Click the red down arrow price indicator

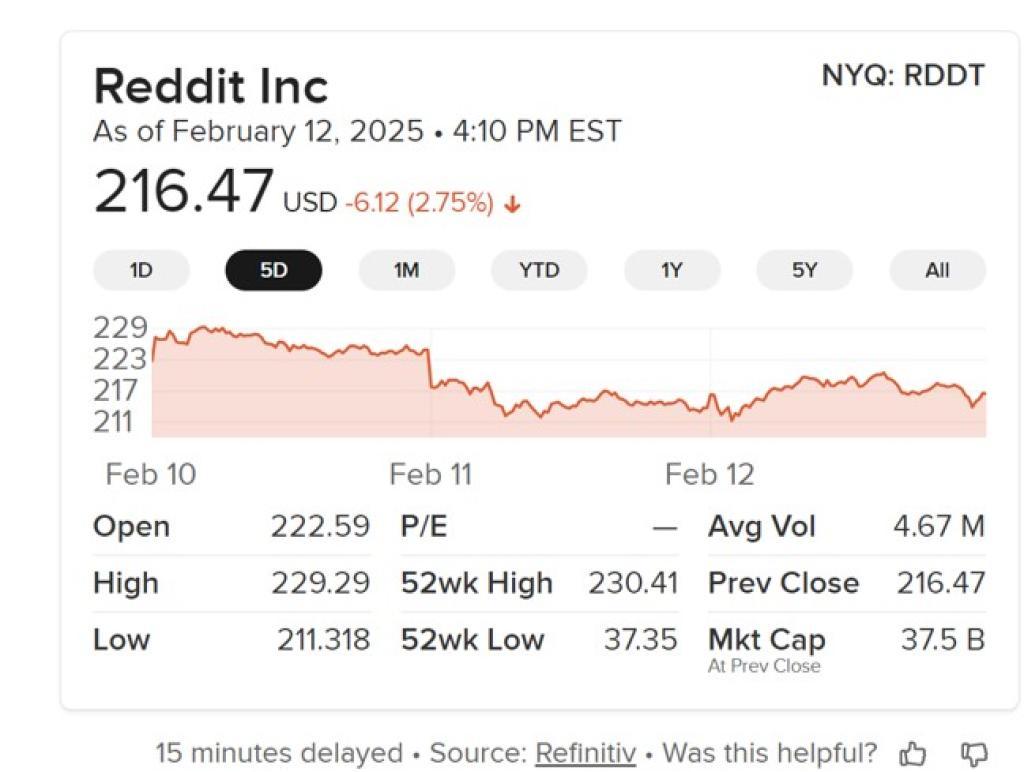(x=513, y=204)
